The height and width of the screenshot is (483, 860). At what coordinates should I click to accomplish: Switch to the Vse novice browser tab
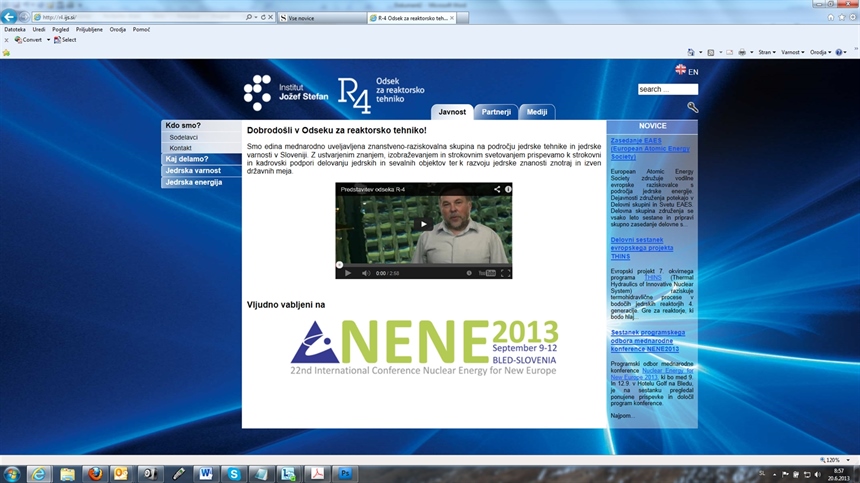pos(322,18)
